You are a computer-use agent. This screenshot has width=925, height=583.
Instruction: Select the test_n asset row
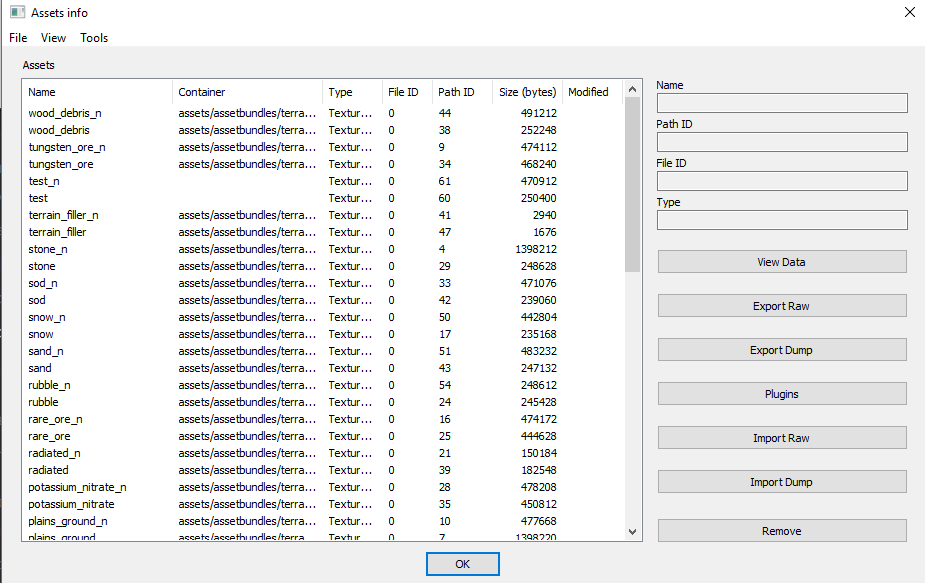point(323,181)
